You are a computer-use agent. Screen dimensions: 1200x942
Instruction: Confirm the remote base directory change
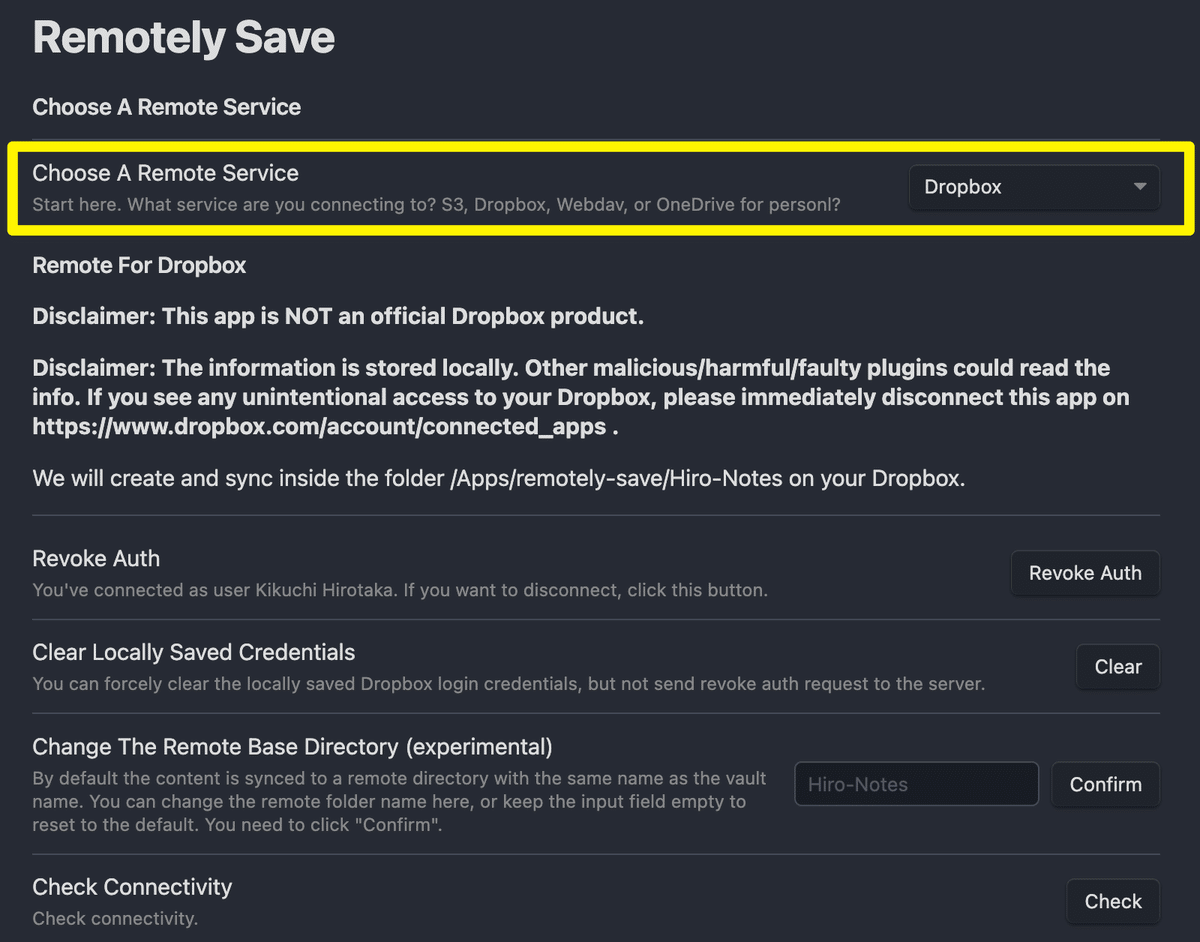(x=1105, y=784)
